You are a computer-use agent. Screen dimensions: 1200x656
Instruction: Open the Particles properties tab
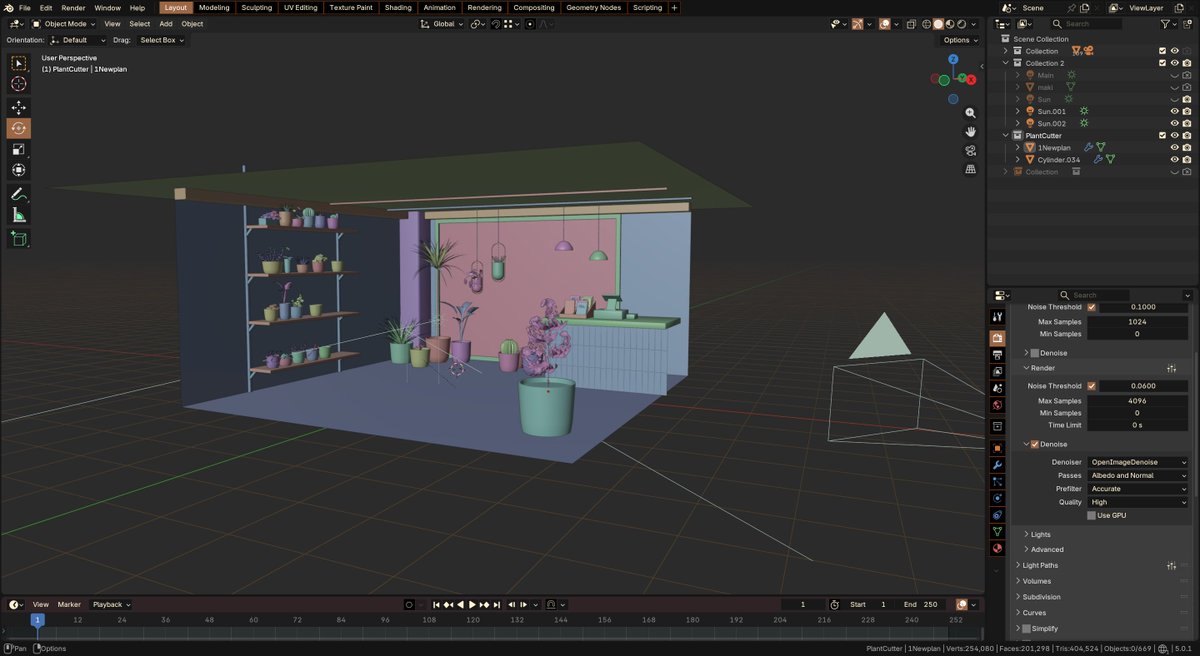coord(997,482)
